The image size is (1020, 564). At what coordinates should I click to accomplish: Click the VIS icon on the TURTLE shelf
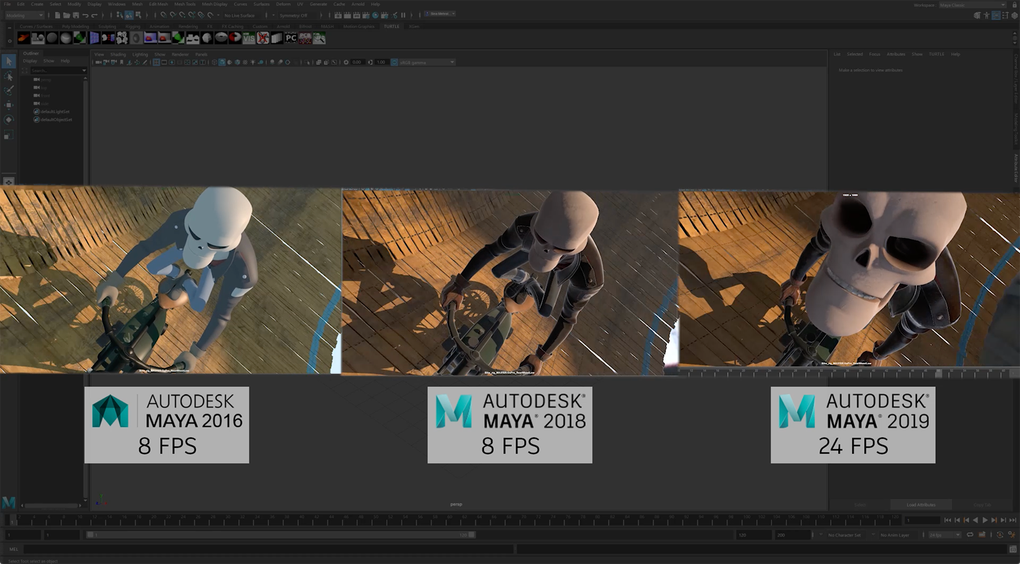(249, 38)
